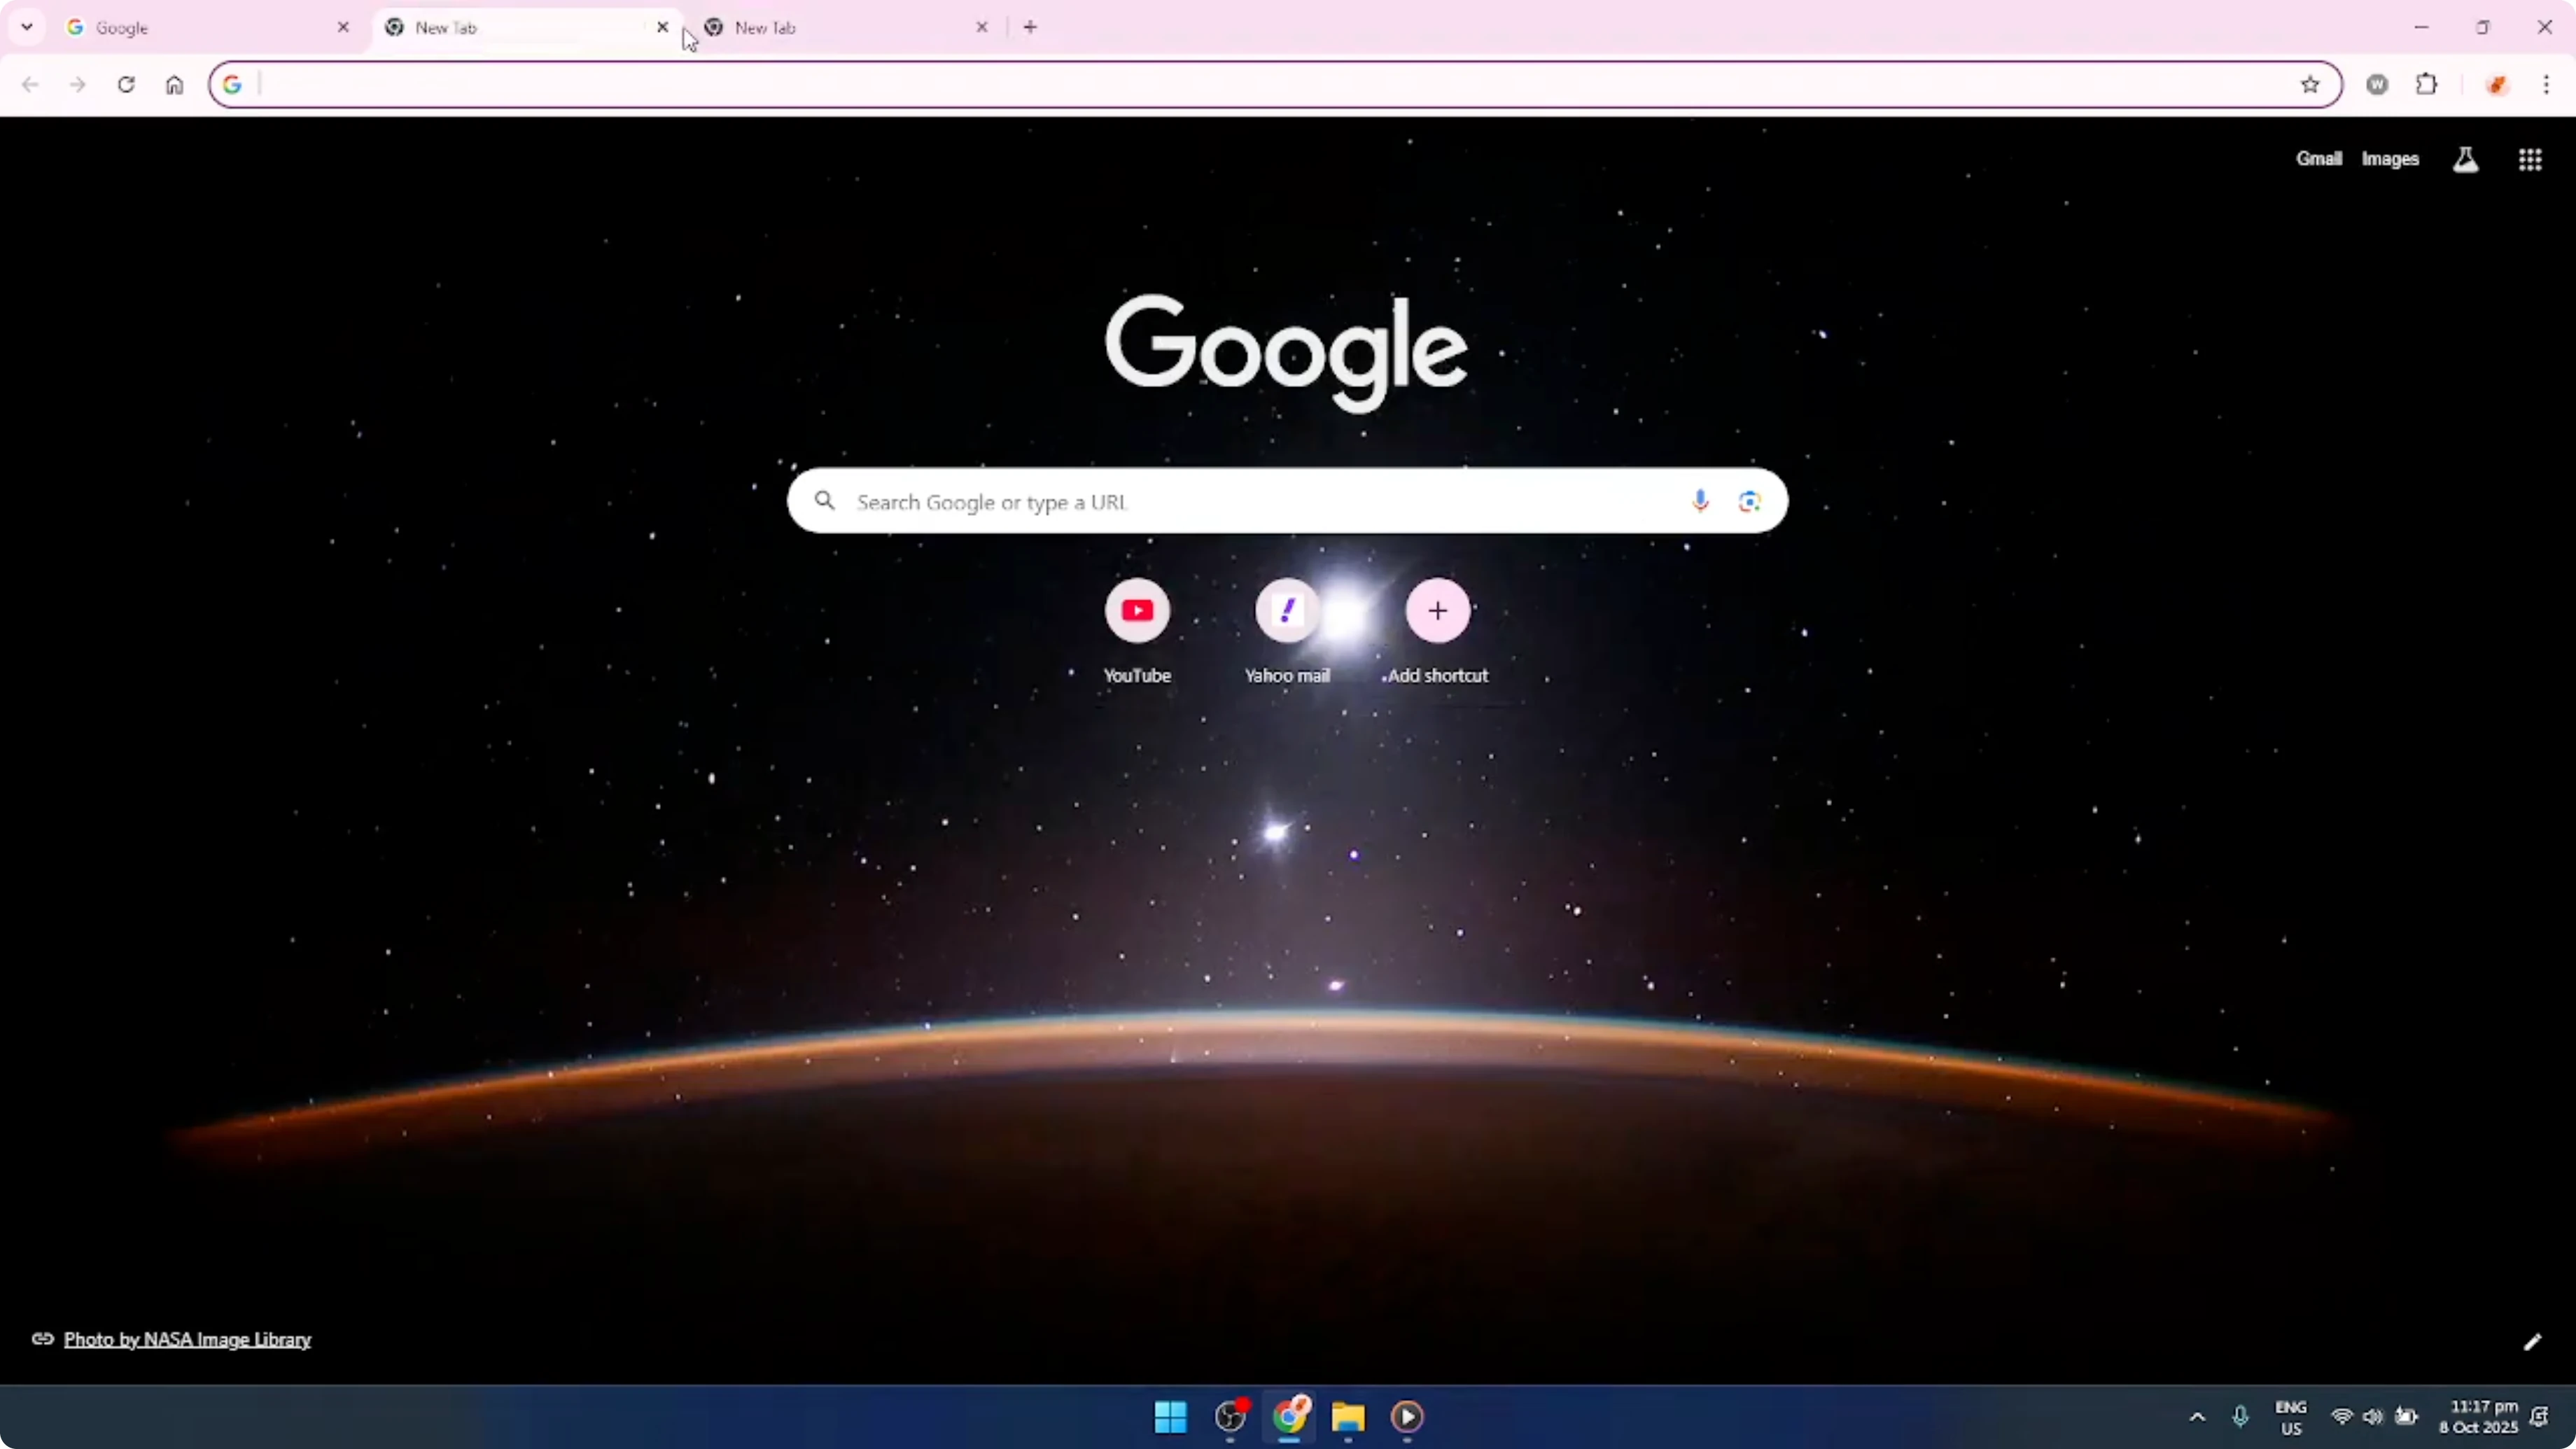Open the tab search dropdown arrow
The width and height of the screenshot is (2576, 1449).
coord(27,27)
